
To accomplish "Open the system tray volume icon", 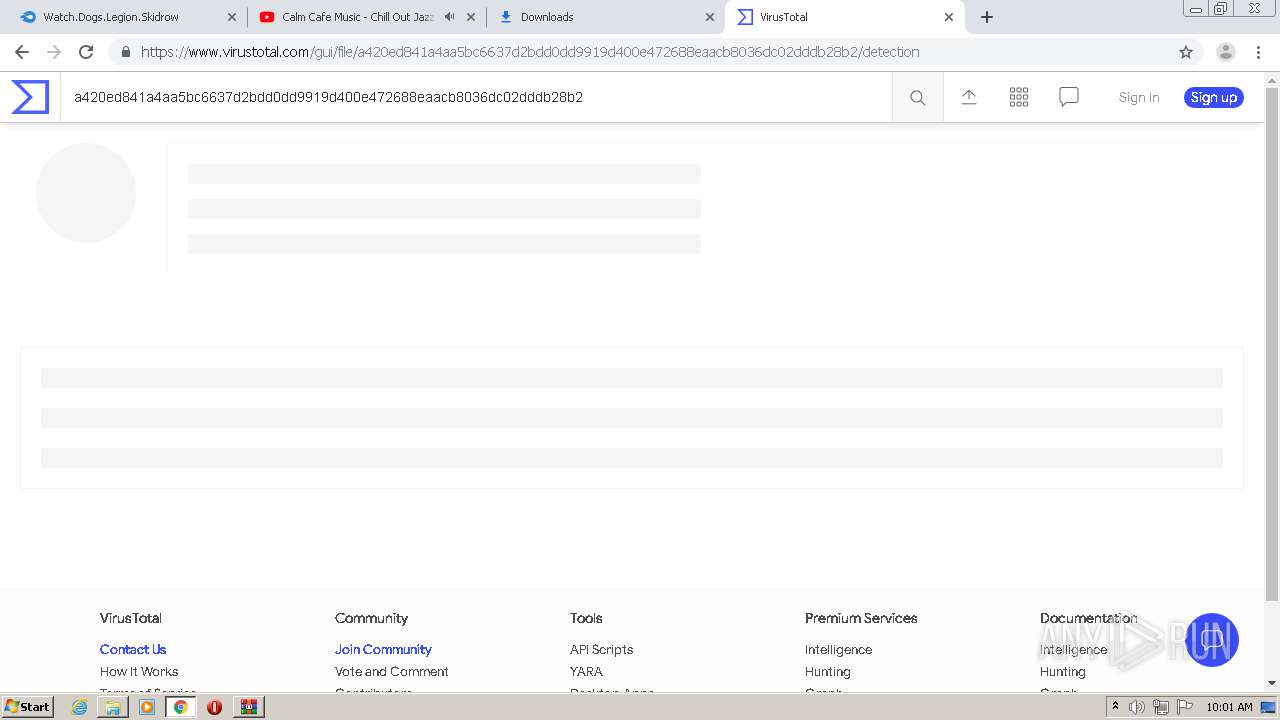I will [x=1137, y=707].
